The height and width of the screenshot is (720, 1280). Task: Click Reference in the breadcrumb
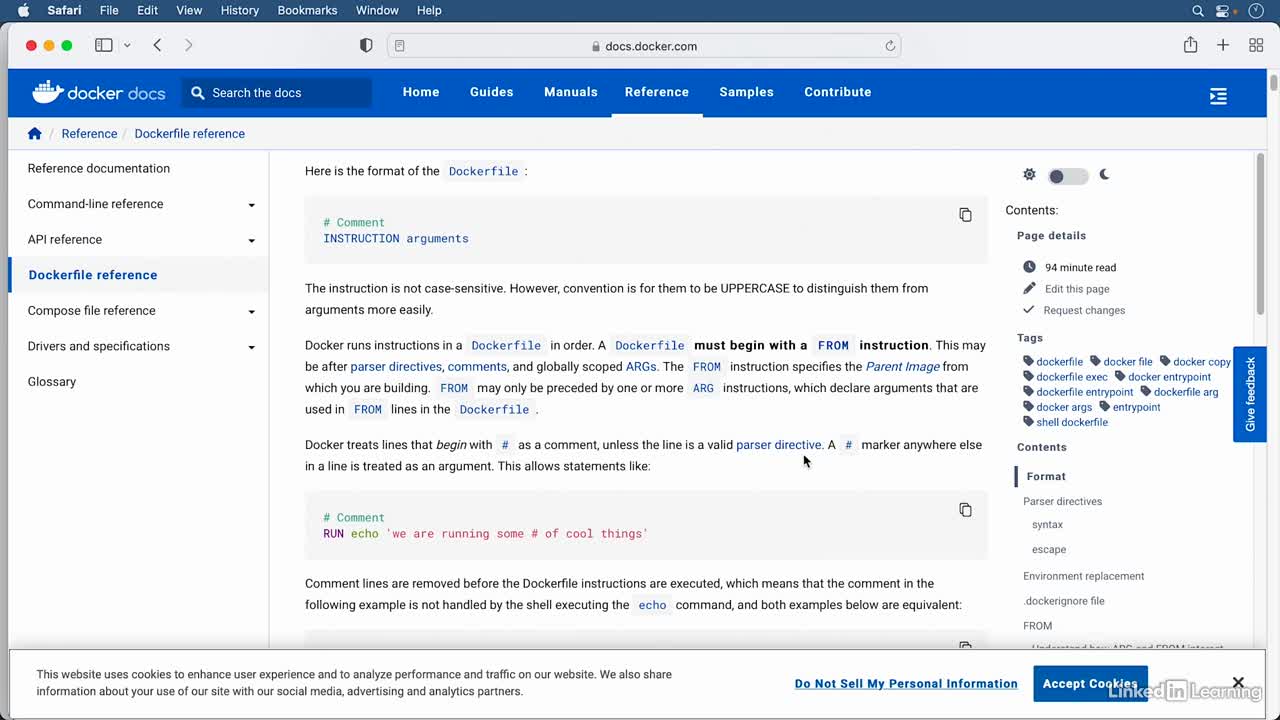(89, 133)
